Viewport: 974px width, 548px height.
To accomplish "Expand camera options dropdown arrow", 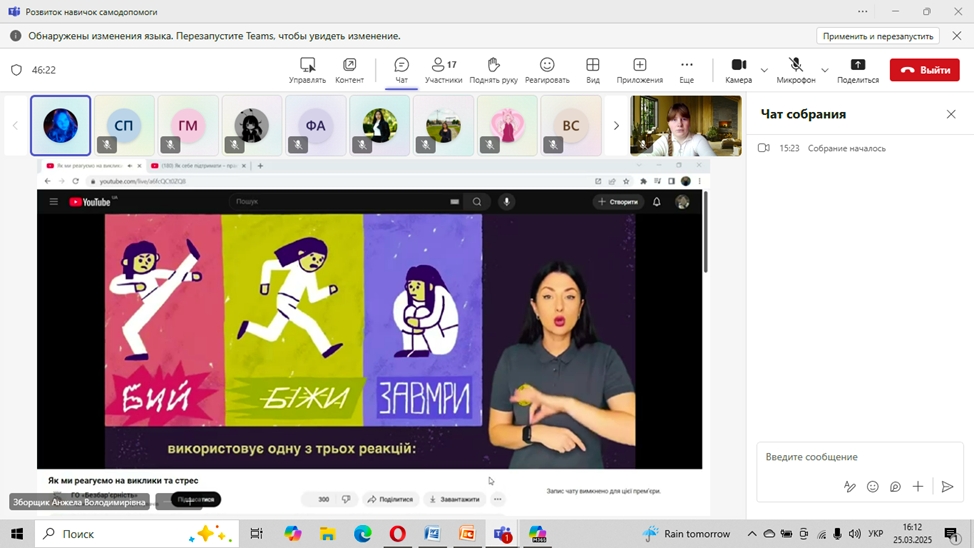I will tap(764, 70).
